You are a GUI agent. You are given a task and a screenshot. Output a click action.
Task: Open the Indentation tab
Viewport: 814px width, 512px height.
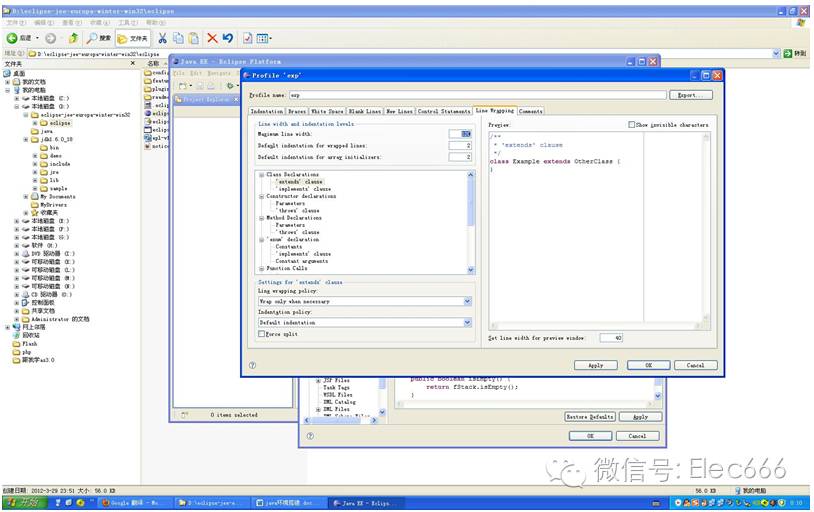click(267, 111)
